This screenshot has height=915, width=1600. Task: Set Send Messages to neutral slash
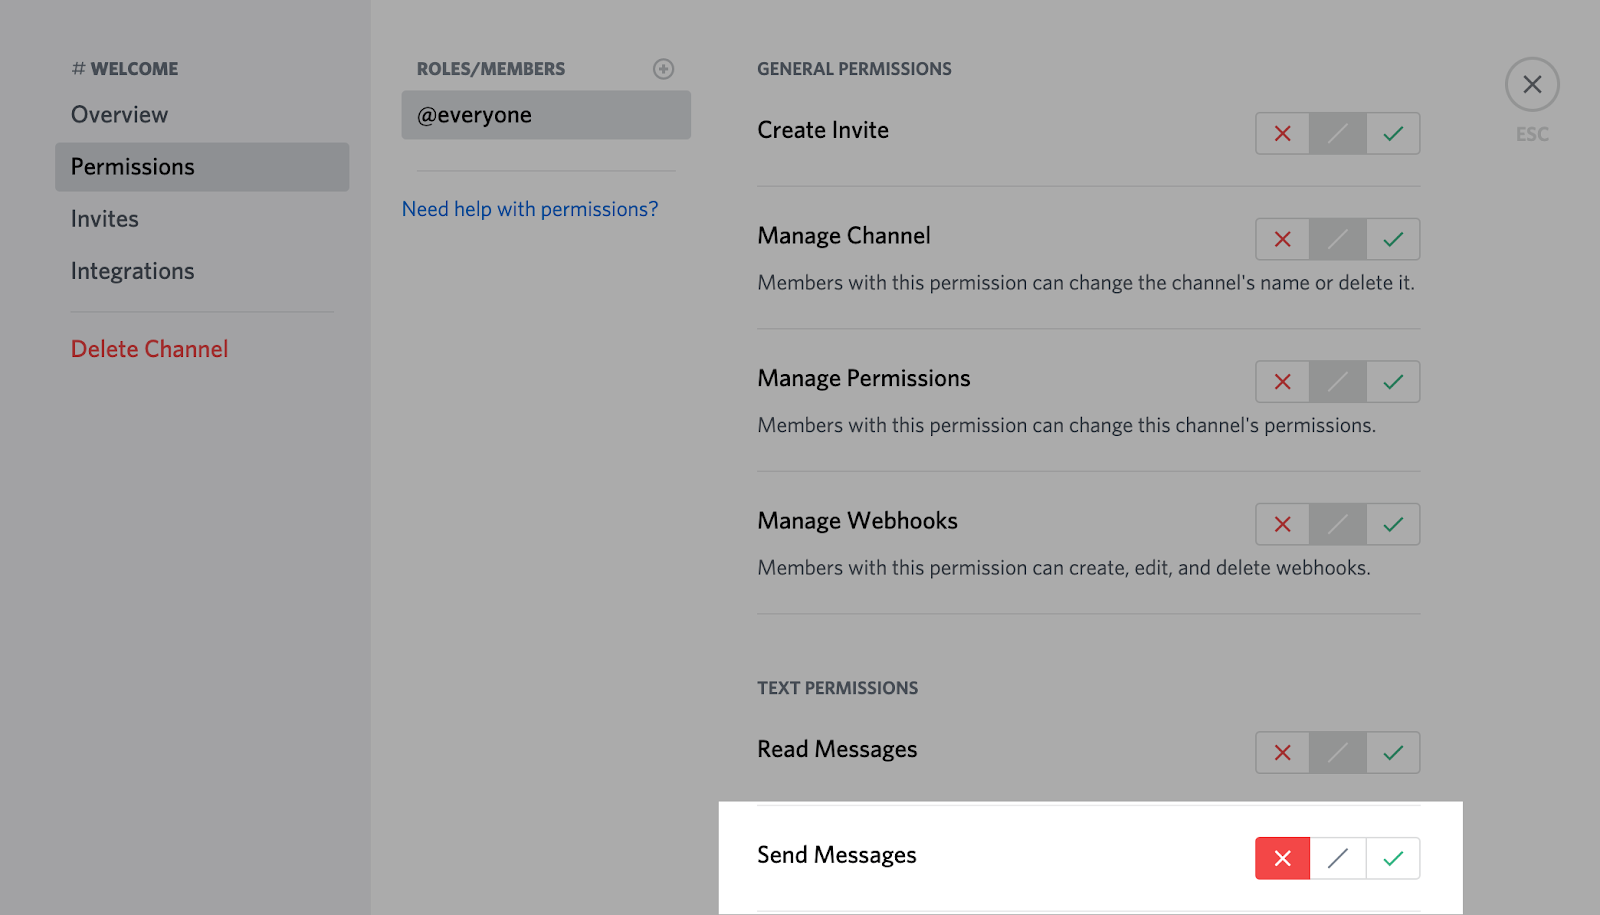[x=1338, y=859]
